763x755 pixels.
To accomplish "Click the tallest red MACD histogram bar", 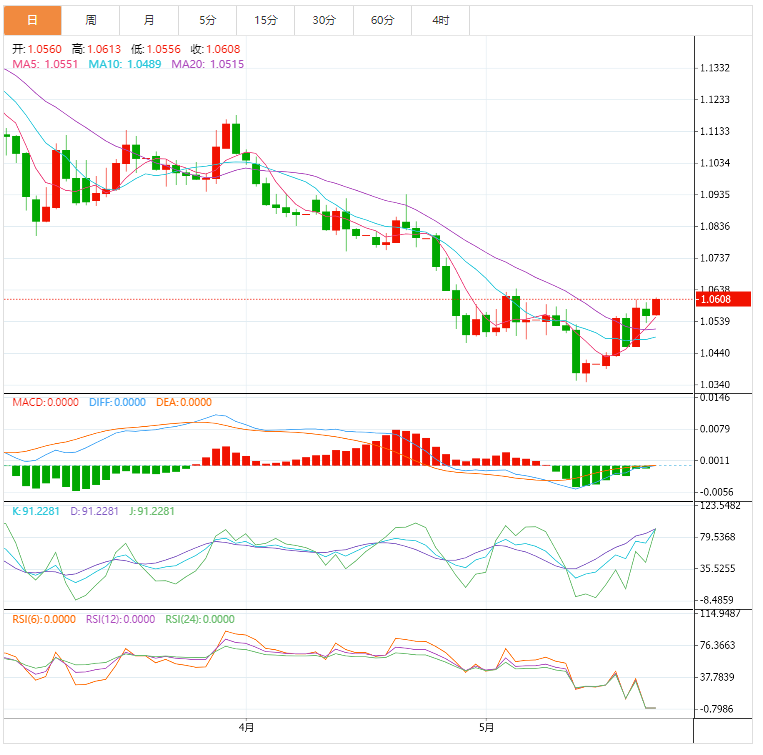I will [x=396, y=448].
